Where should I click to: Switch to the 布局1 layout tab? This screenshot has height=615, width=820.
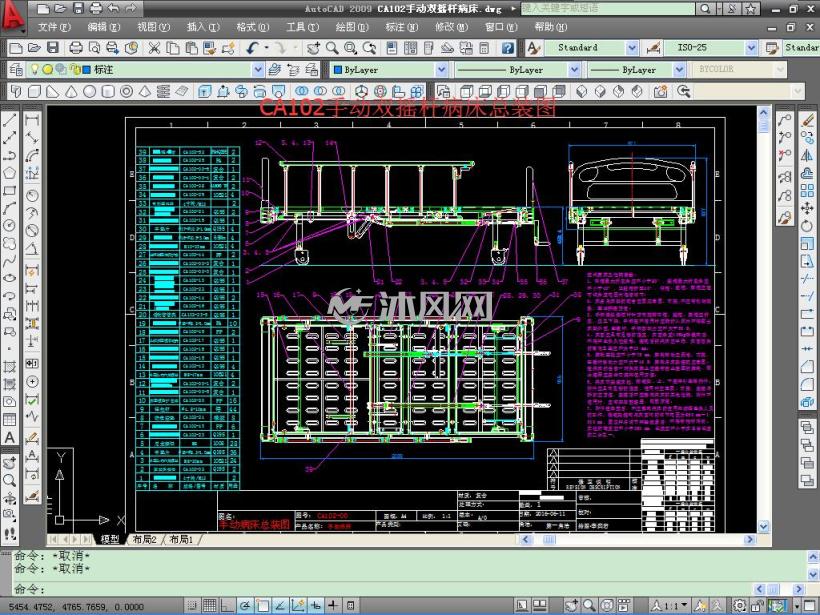pos(181,539)
